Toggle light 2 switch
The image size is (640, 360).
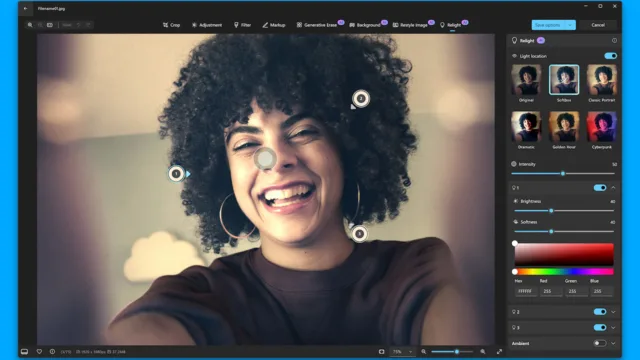pyautogui.click(x=600, y=312)
